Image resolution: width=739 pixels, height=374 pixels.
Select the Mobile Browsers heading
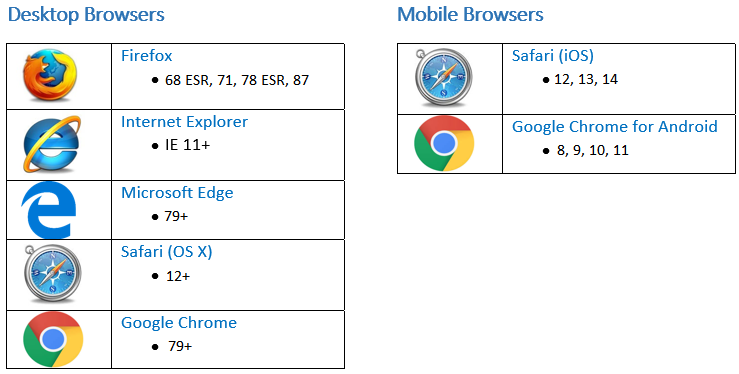click(x=470, y=14)
